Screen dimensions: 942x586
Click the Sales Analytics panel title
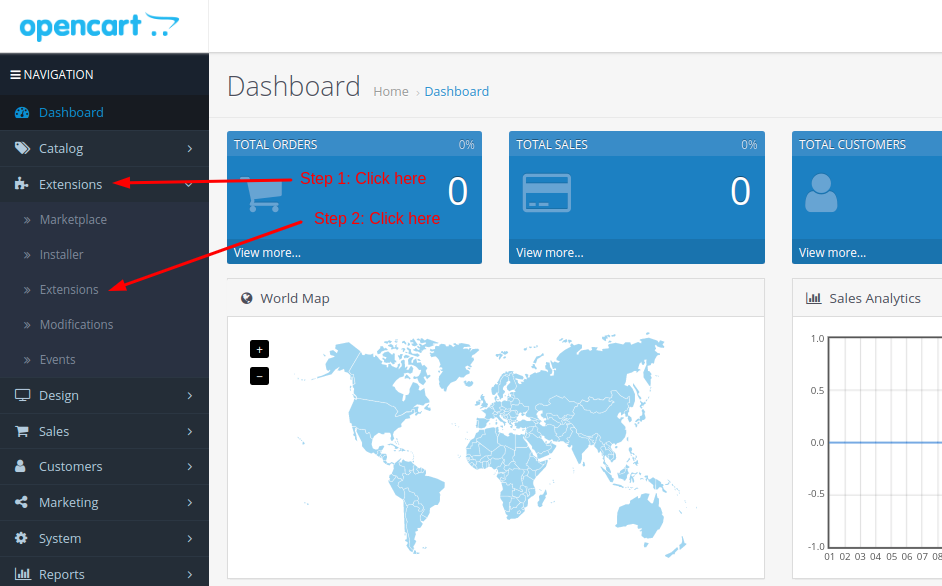pos(875,298)
